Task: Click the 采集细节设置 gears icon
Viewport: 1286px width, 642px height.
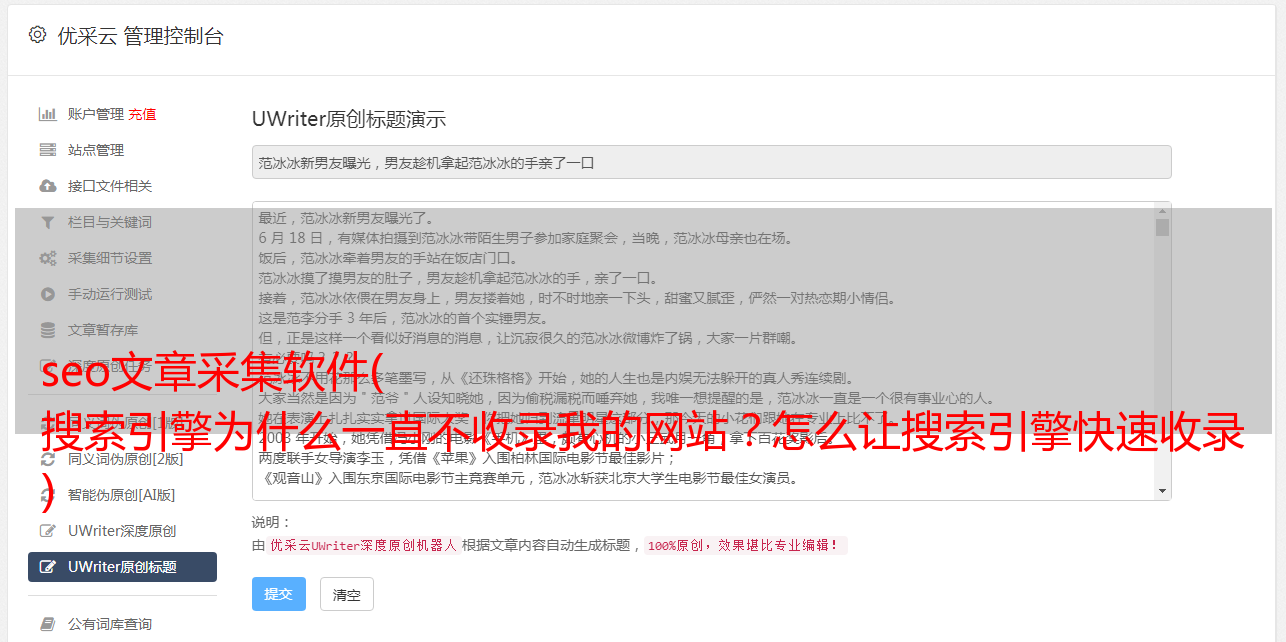Action: tap(47, 258)
